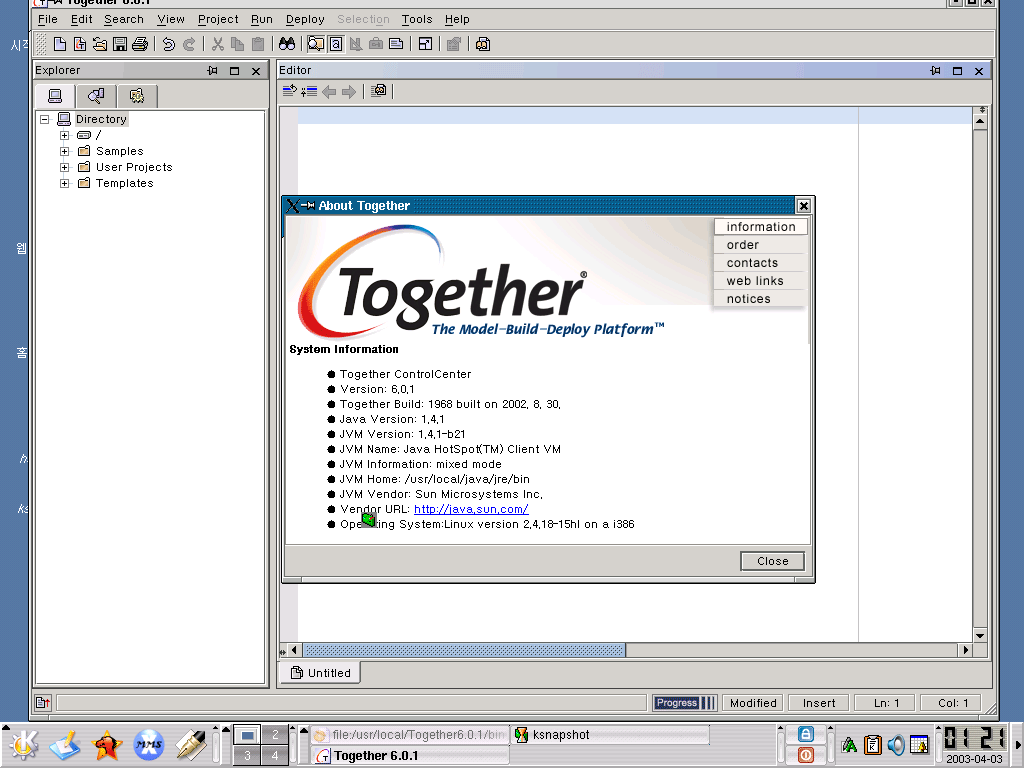Click the Editor forward arrow icon
This screenshot has width=1024, height=768.
click(x=349, y=91)
